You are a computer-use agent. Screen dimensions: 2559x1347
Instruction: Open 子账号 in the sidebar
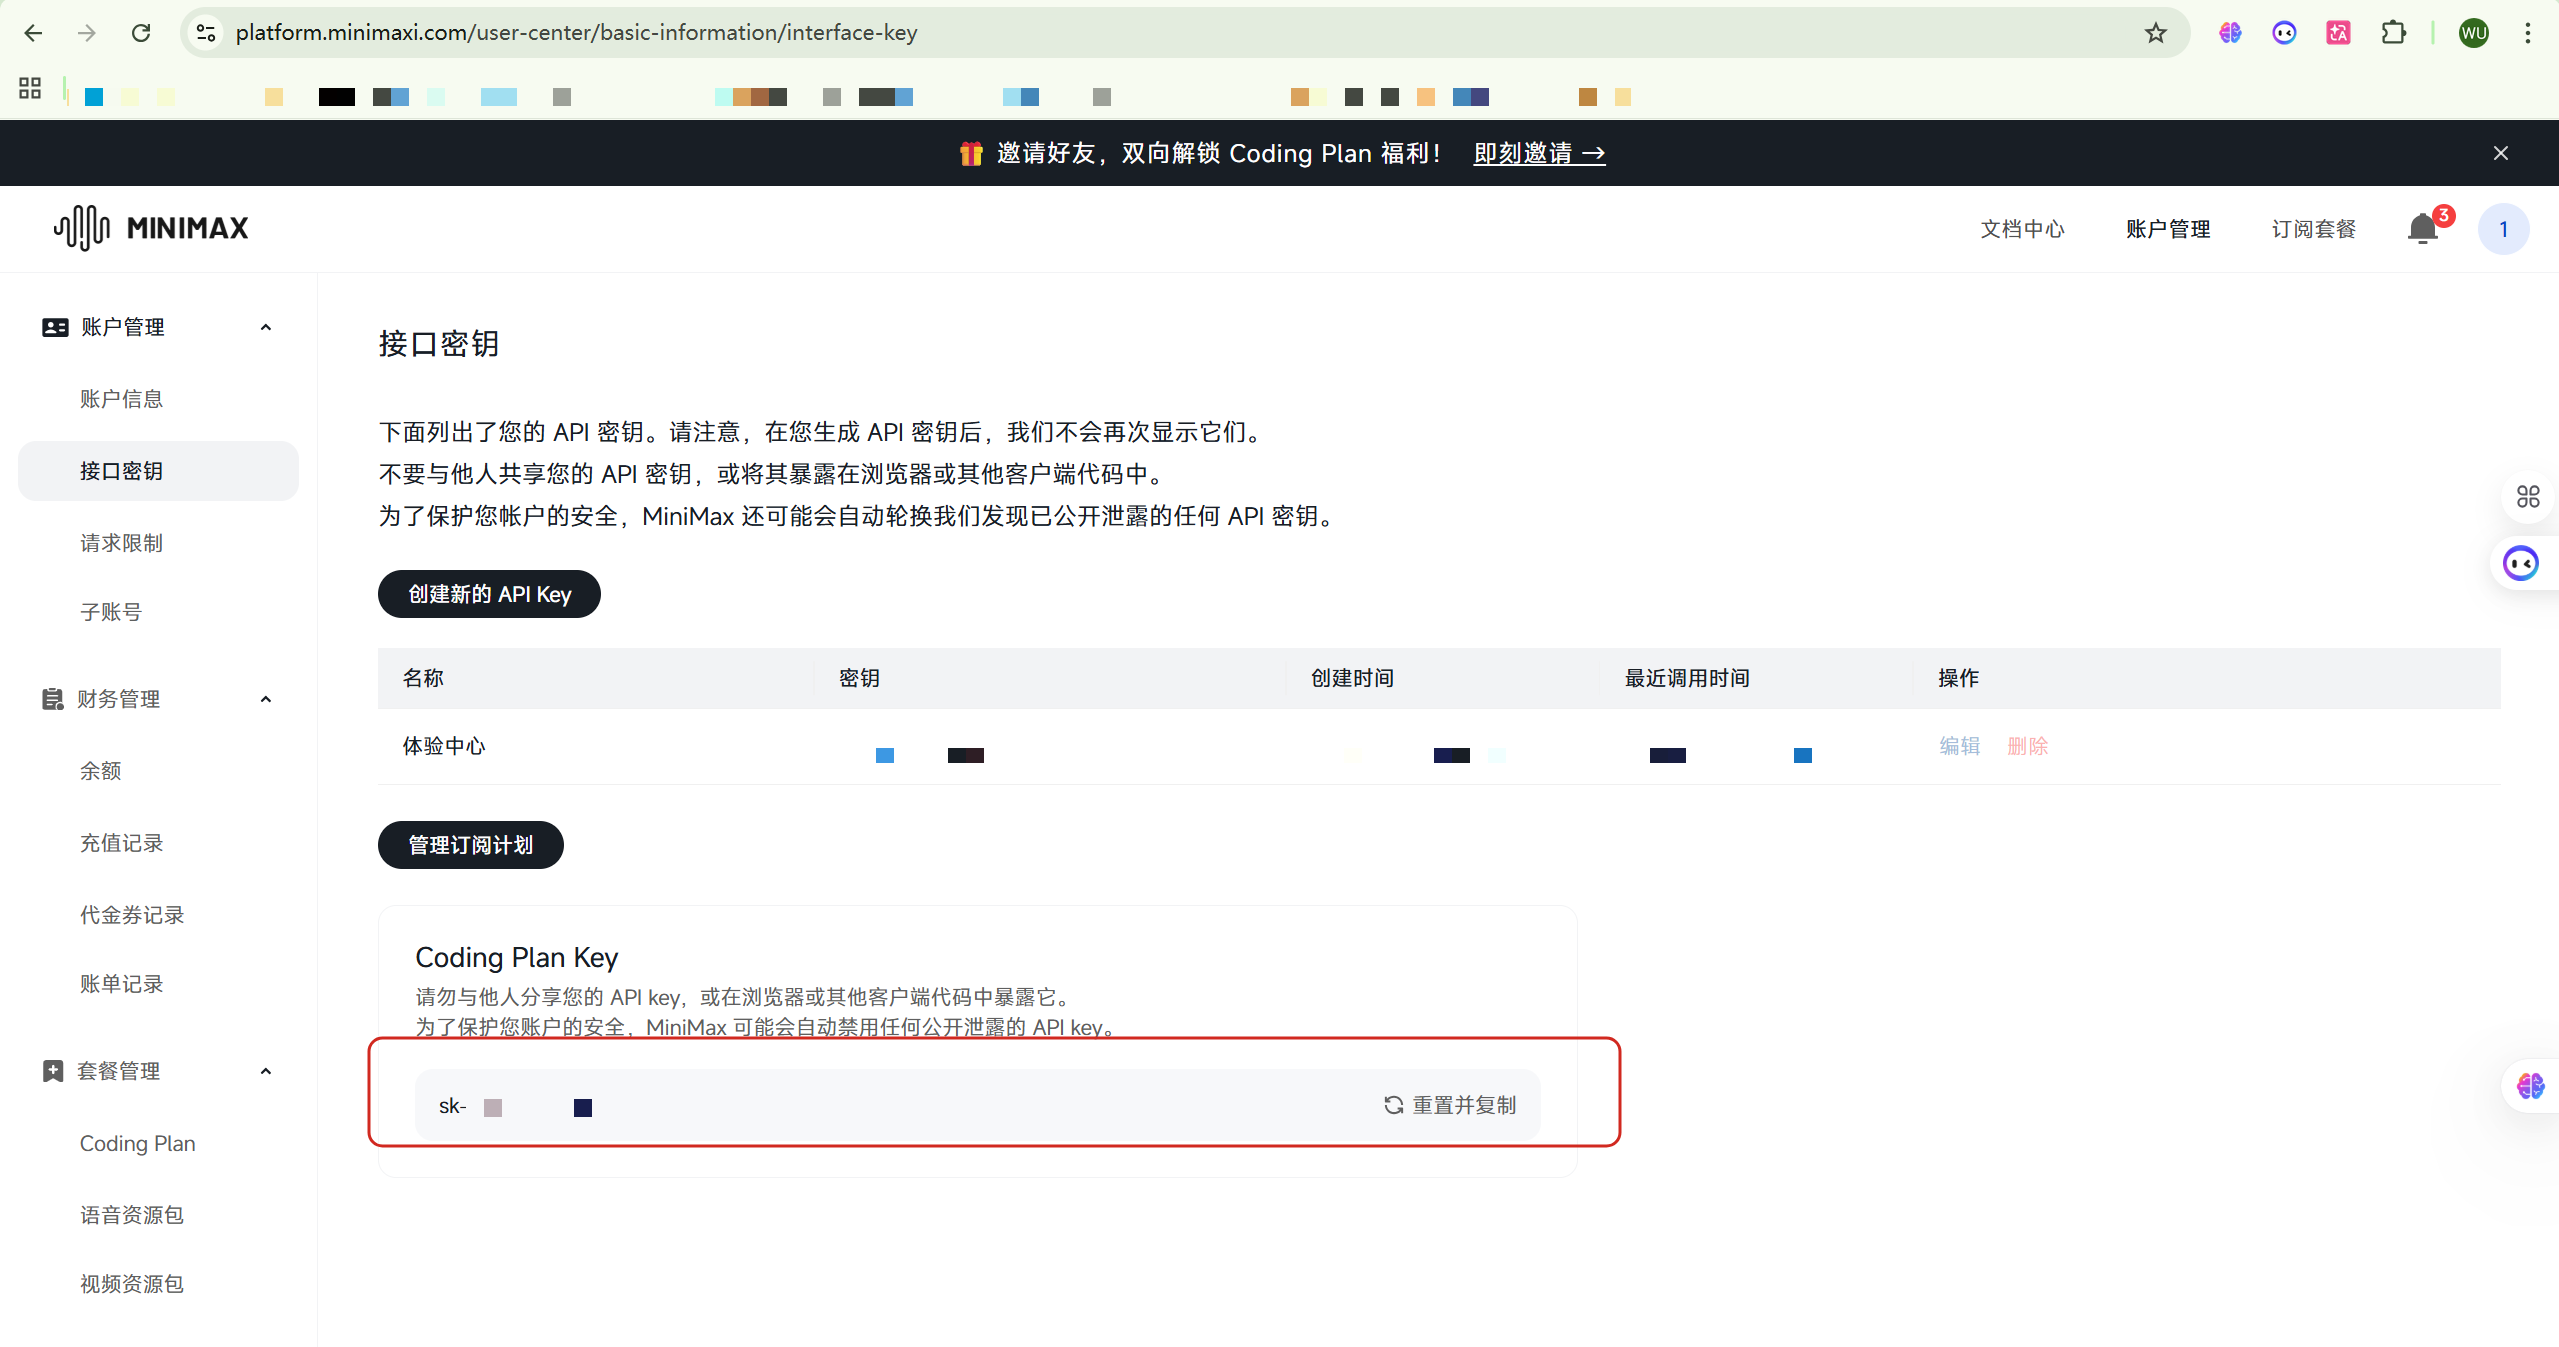click(x=111, y=612)
